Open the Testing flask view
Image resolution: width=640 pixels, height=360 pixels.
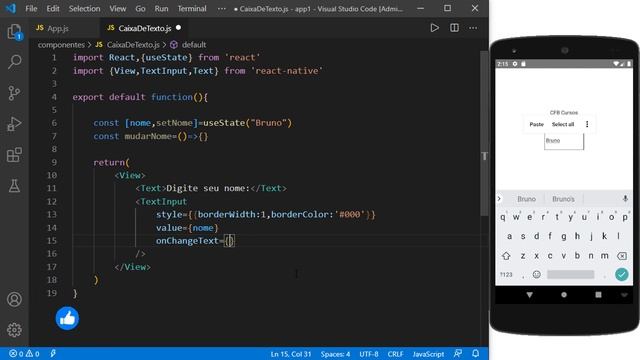tap(14, 186)
